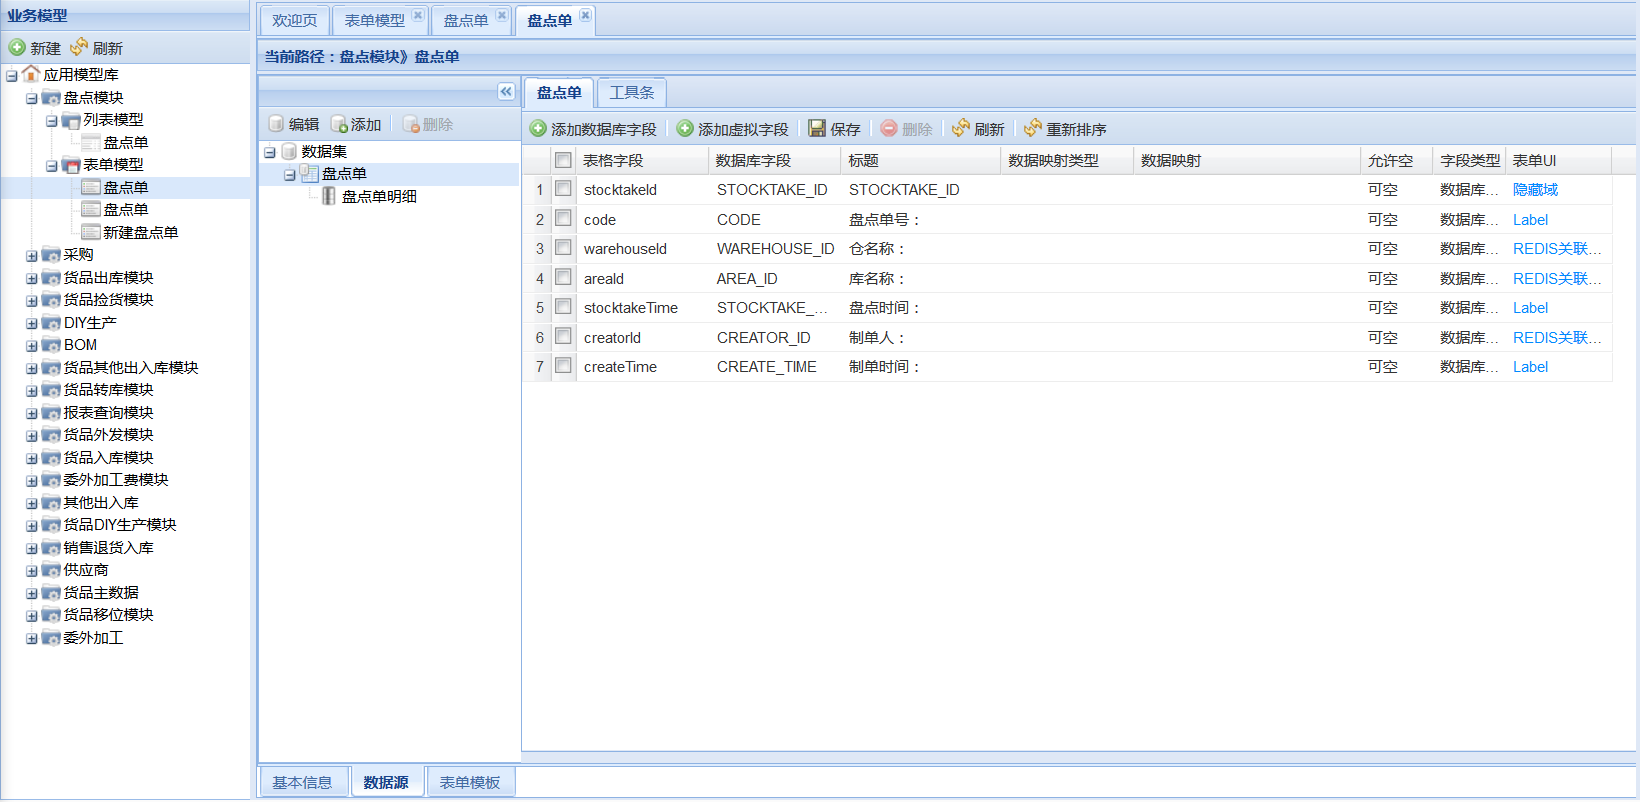Click the 盘点模块 folder icon

pyautogui.click(x=51, y=97)
